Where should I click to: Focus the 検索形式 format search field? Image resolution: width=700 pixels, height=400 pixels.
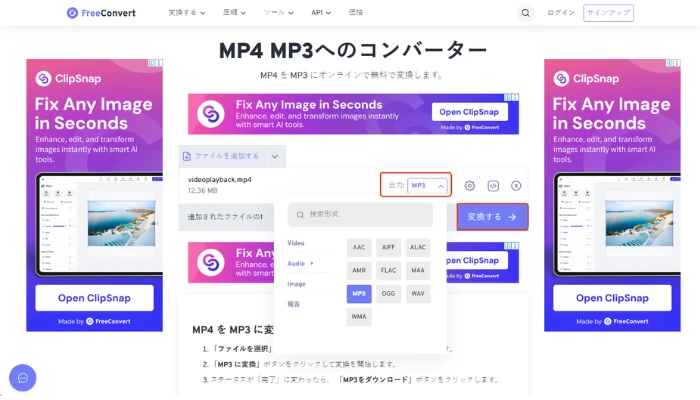[x=360, y=215]
